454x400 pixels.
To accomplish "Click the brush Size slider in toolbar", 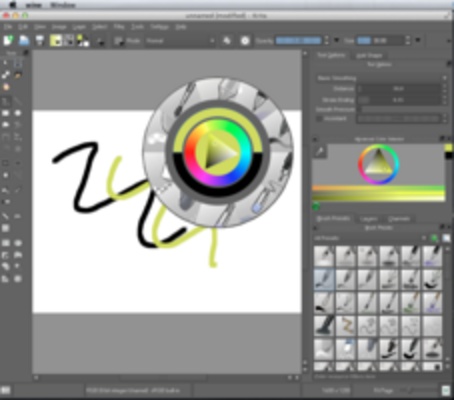I will click(380, 41).
